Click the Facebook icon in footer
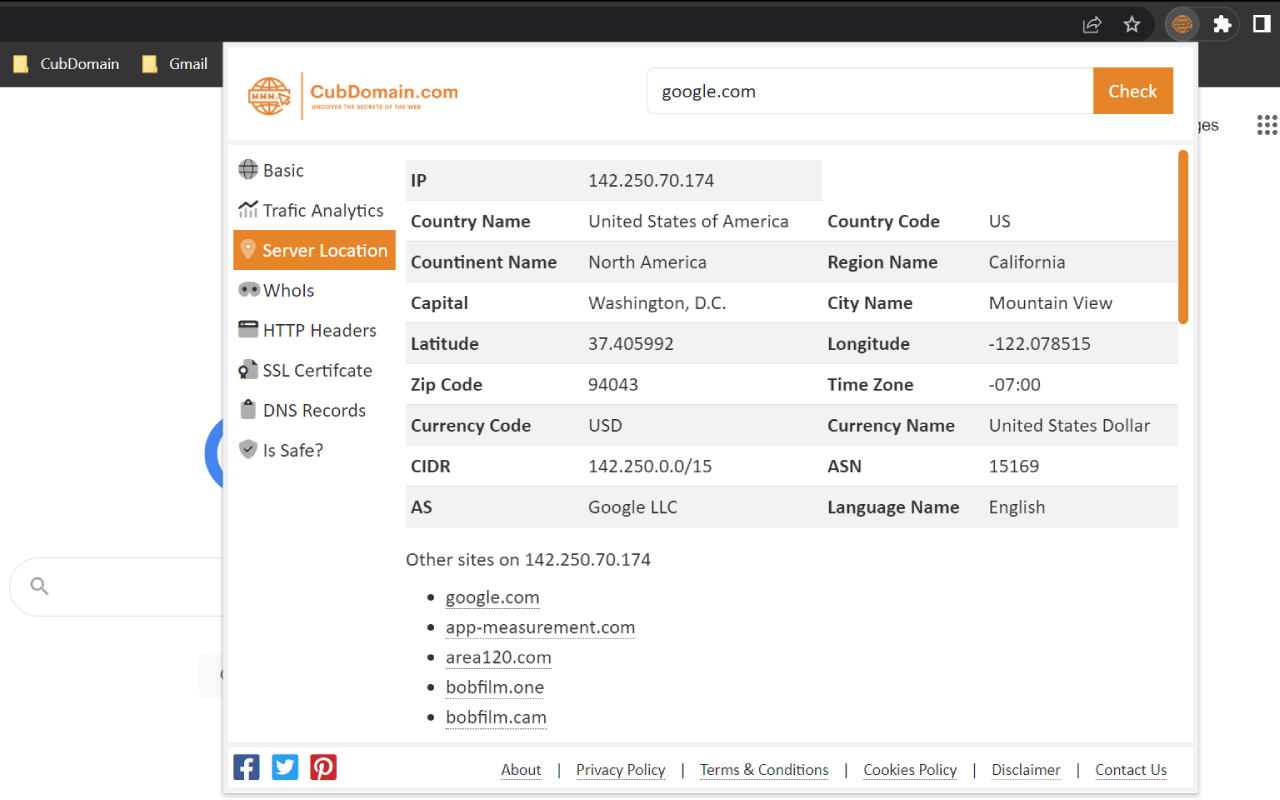Image resolution: width=1280 pixels, height=800 pixels. click(246, 767)
